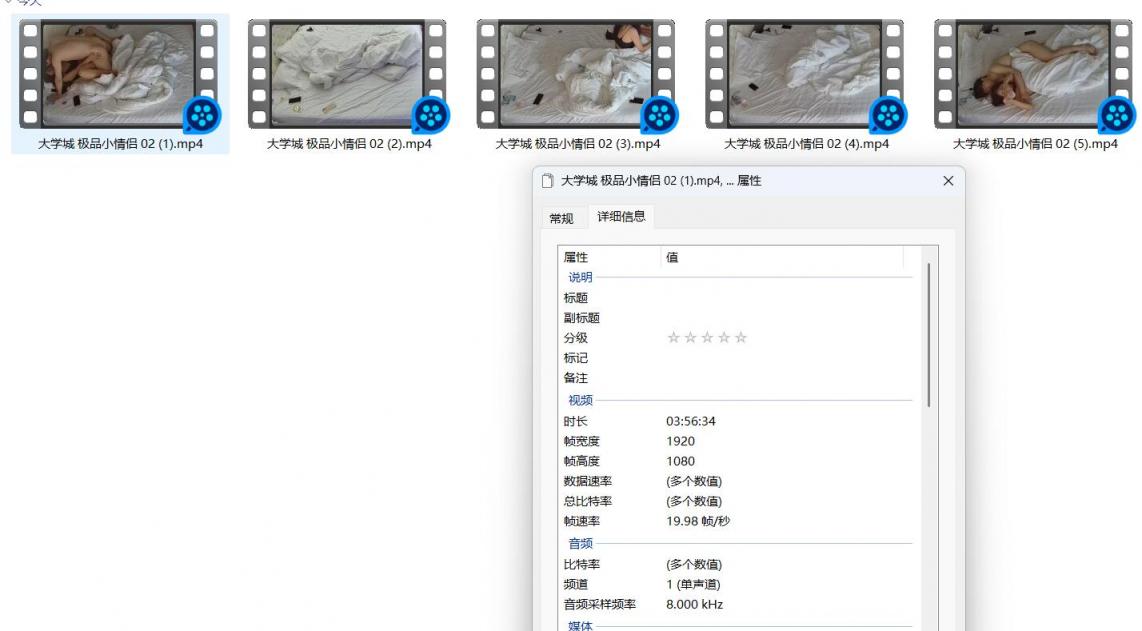Click the 标题 value field

pyautogui.click(x=780, y=298)
